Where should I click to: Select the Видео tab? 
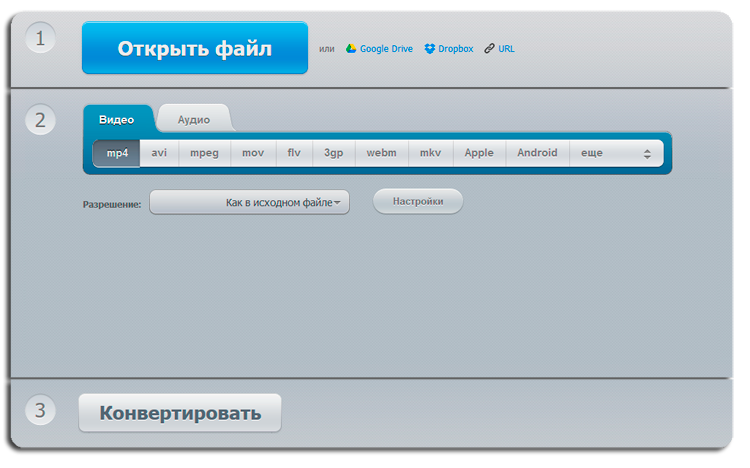117,119
